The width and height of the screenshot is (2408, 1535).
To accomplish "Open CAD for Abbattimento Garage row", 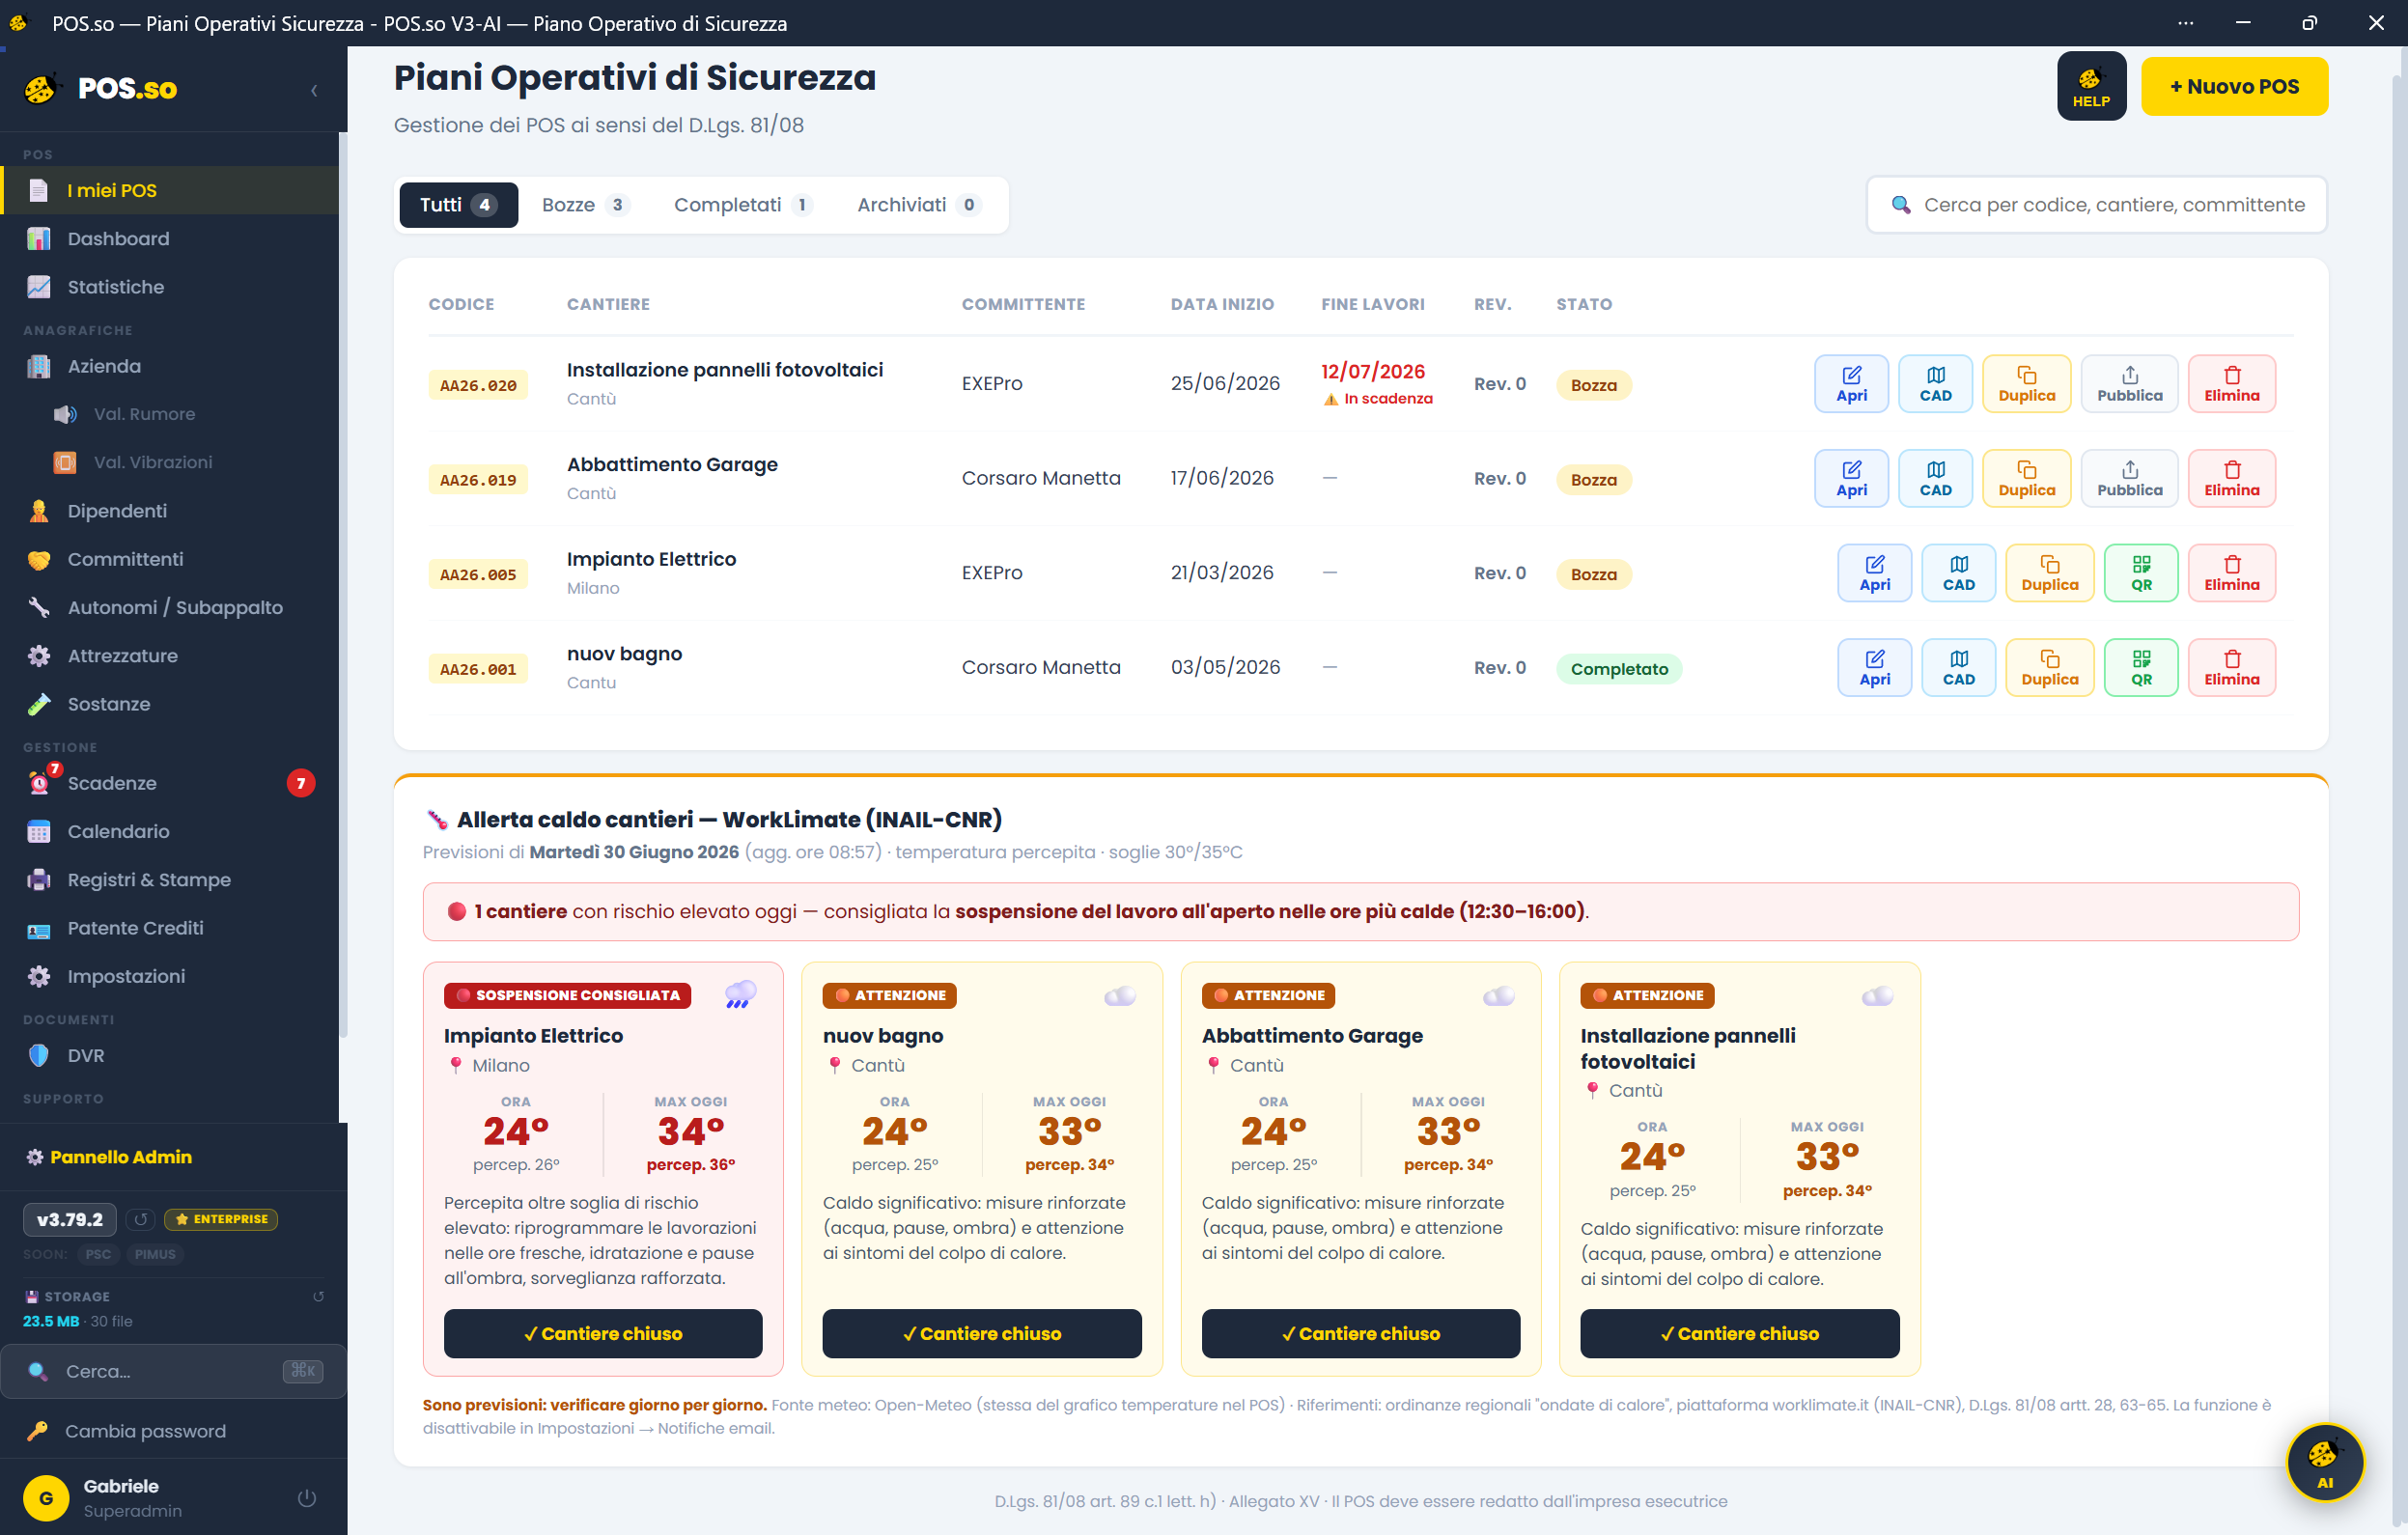I will [x=1935, y=478].
